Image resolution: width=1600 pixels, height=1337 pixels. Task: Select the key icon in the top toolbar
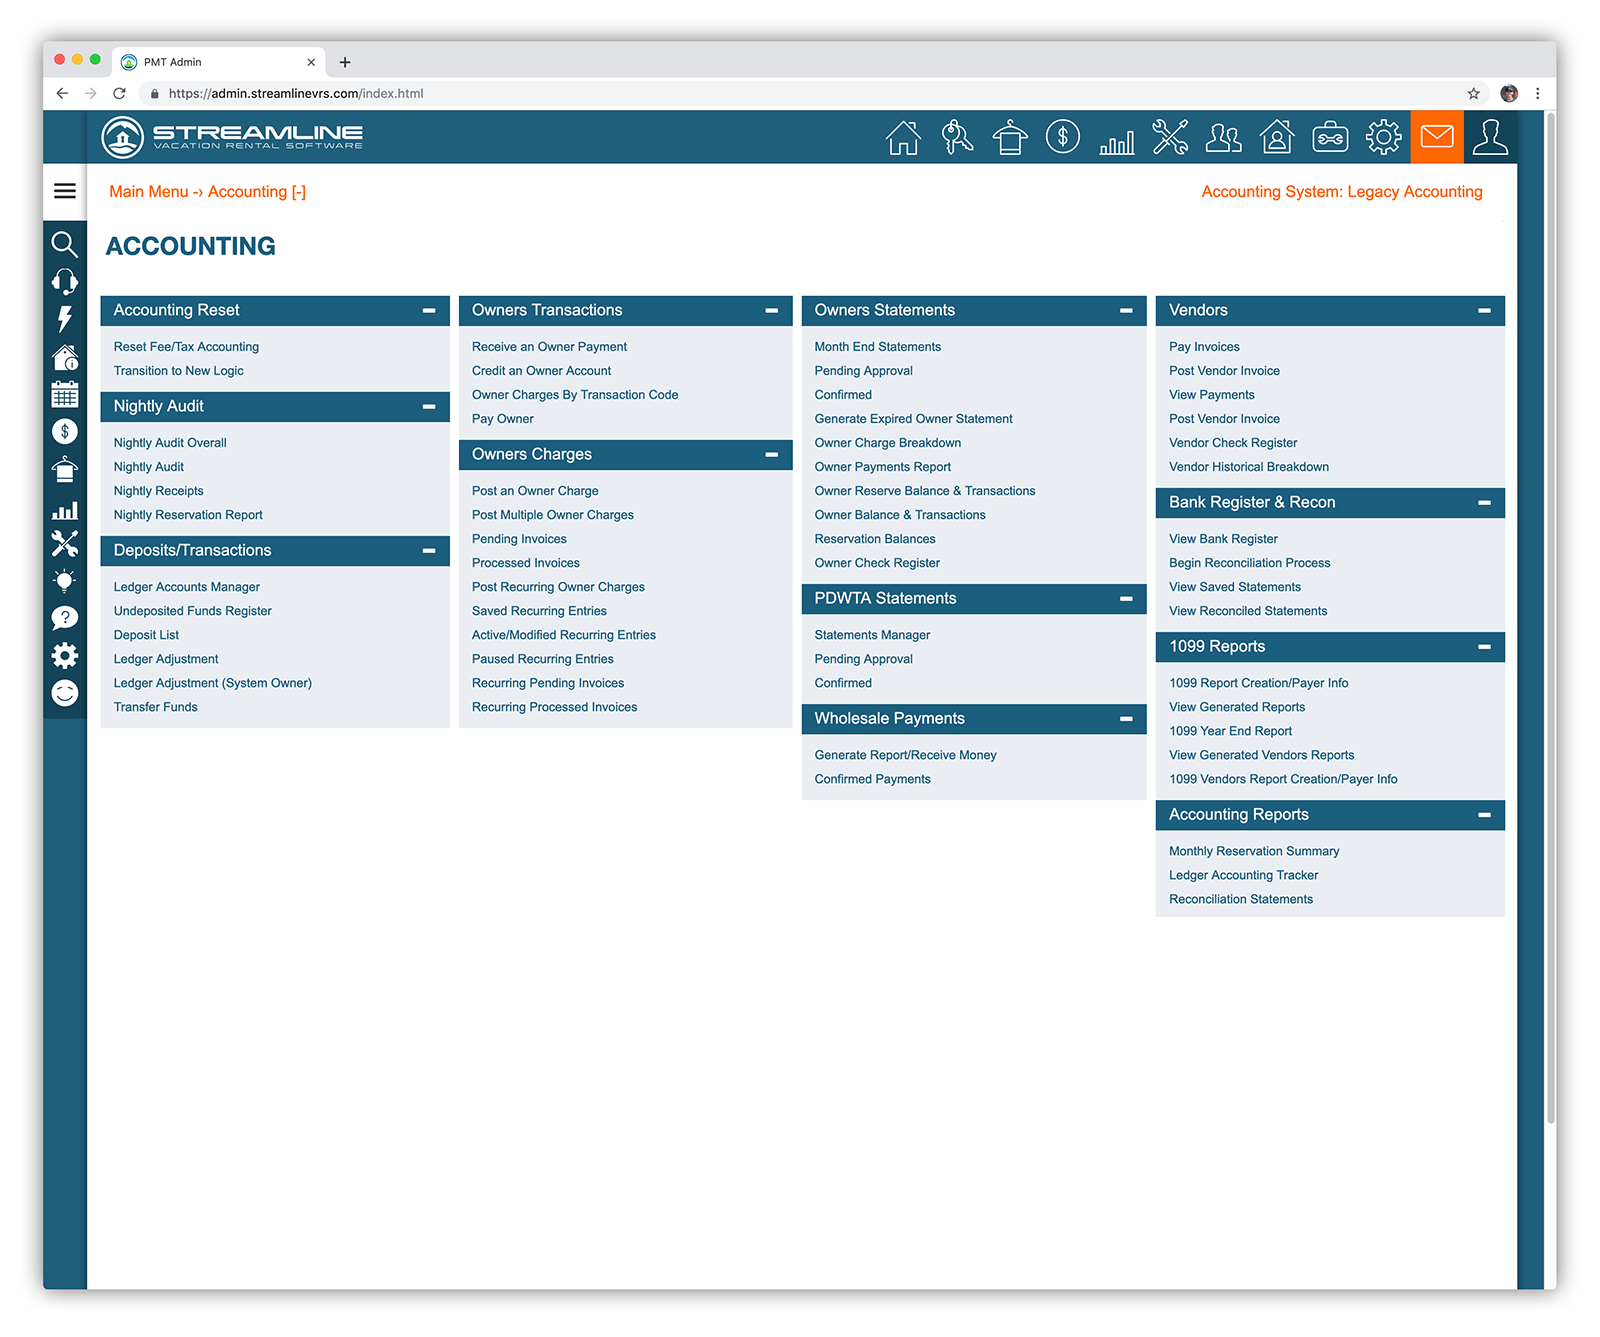(957, 137)
